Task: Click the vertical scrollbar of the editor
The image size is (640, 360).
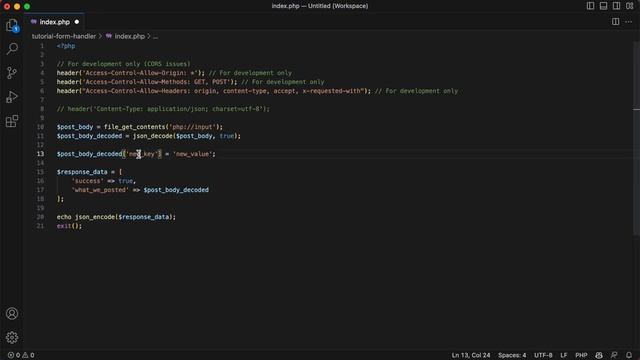Action: [x=636, y=139]
